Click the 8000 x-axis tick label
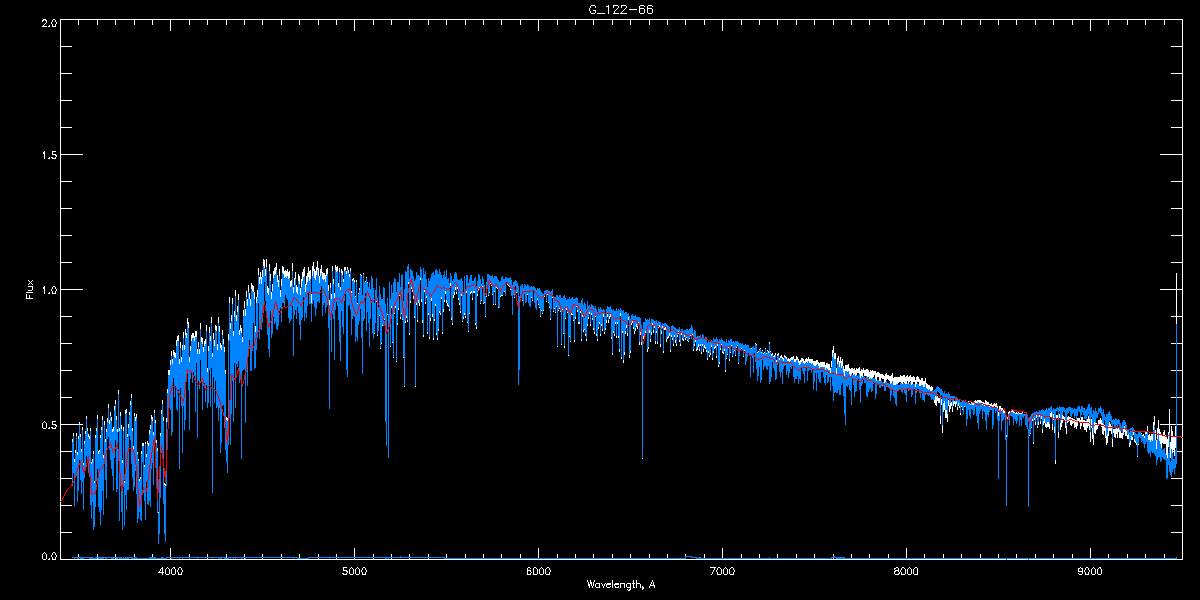The width and height of the screenshot is (1200, 600). point(906,572)
